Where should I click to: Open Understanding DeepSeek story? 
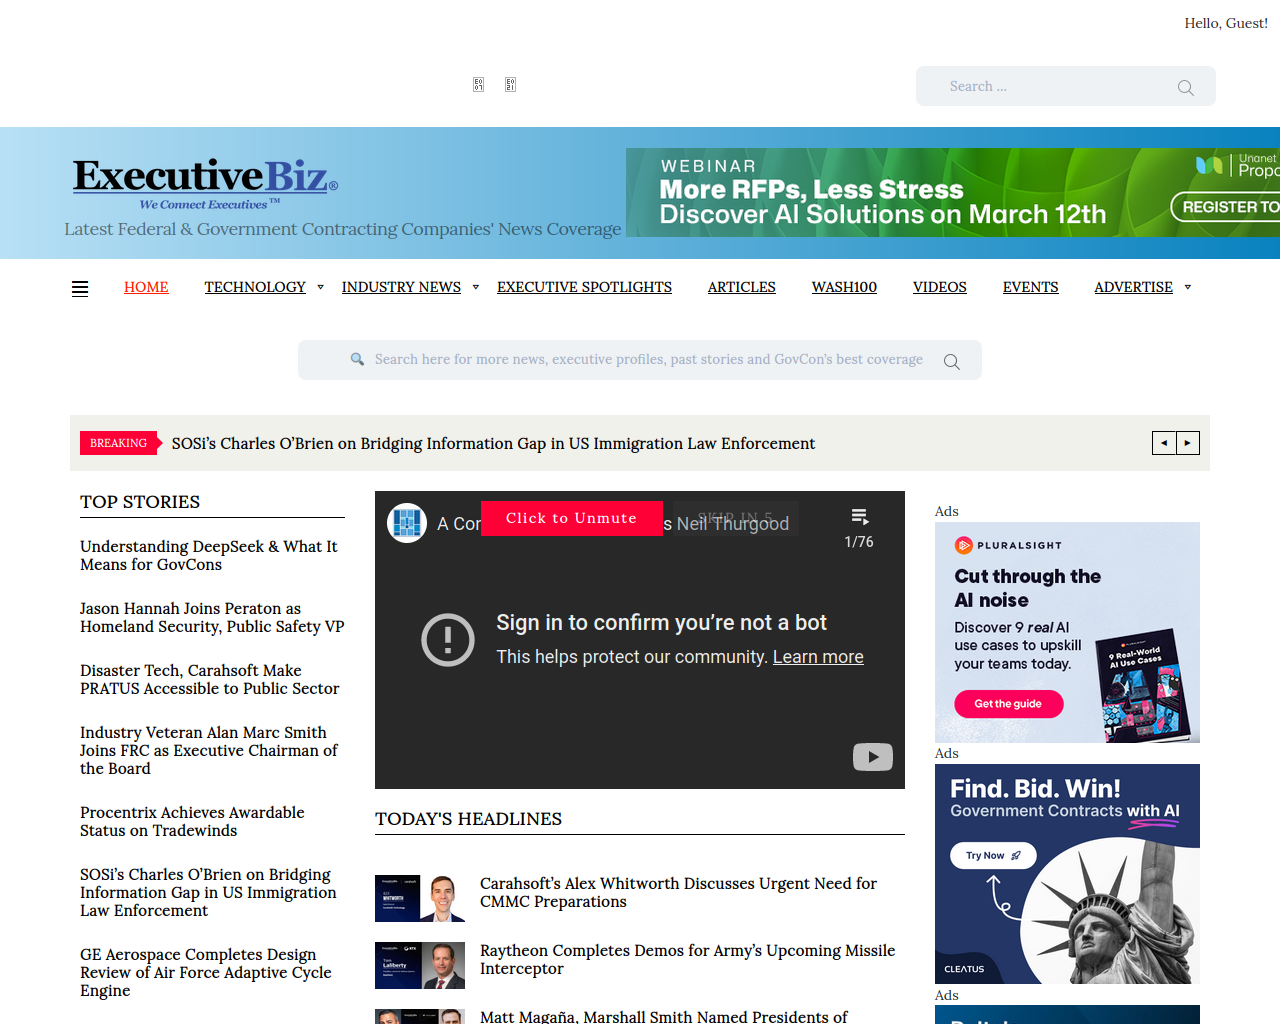(x=209, y=555)
